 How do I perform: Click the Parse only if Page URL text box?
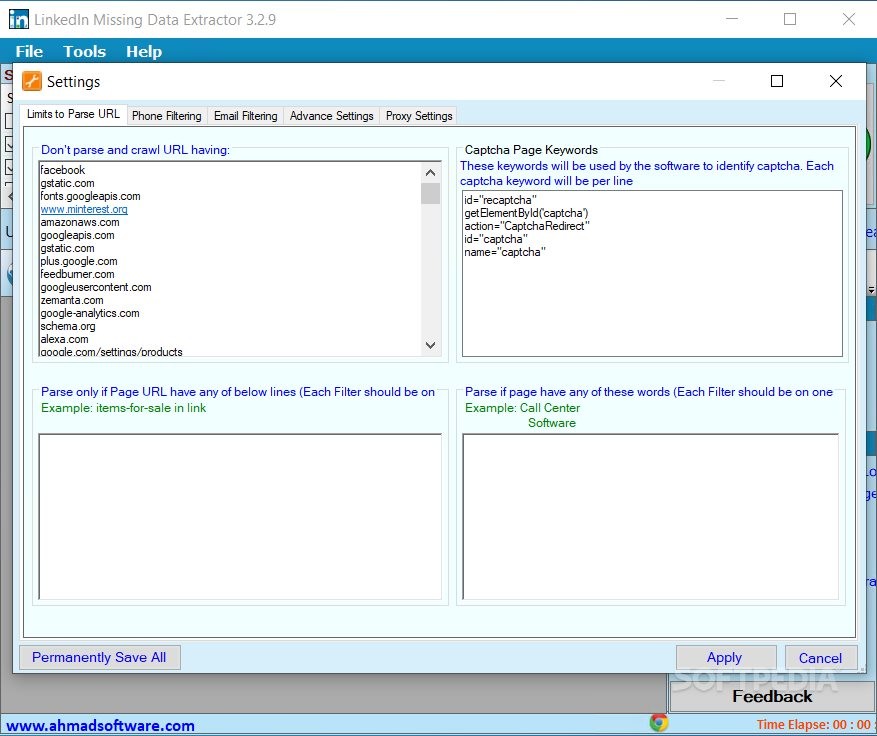point(240,517)
